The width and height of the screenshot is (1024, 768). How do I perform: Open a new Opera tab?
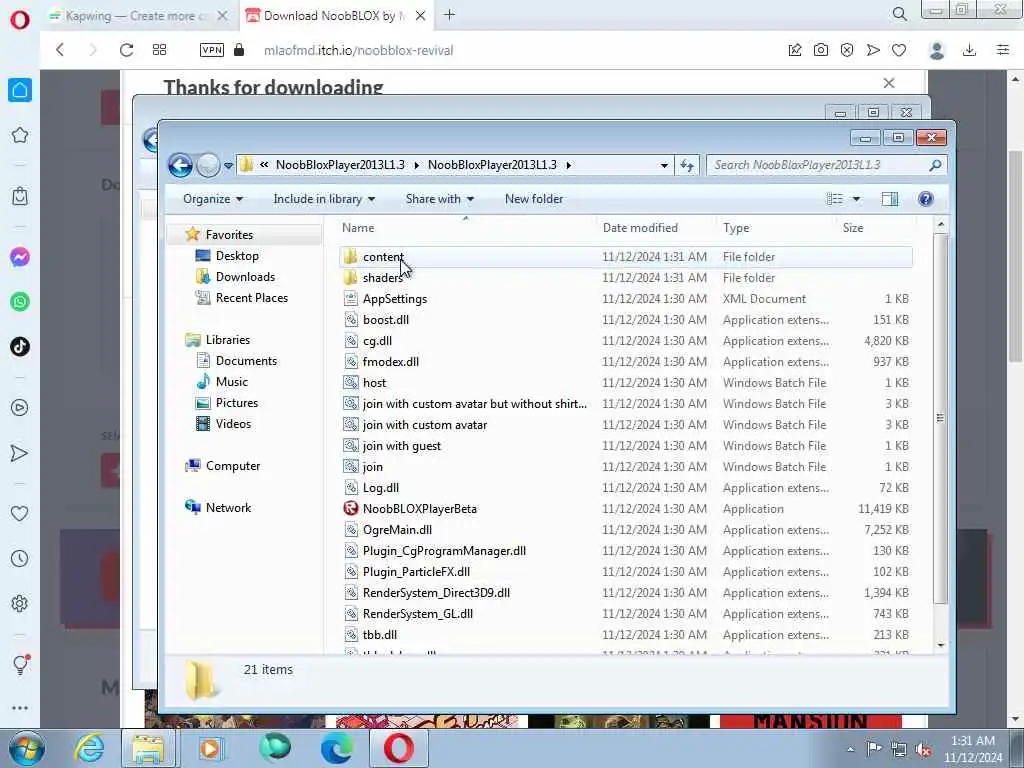tap(449, 14)
